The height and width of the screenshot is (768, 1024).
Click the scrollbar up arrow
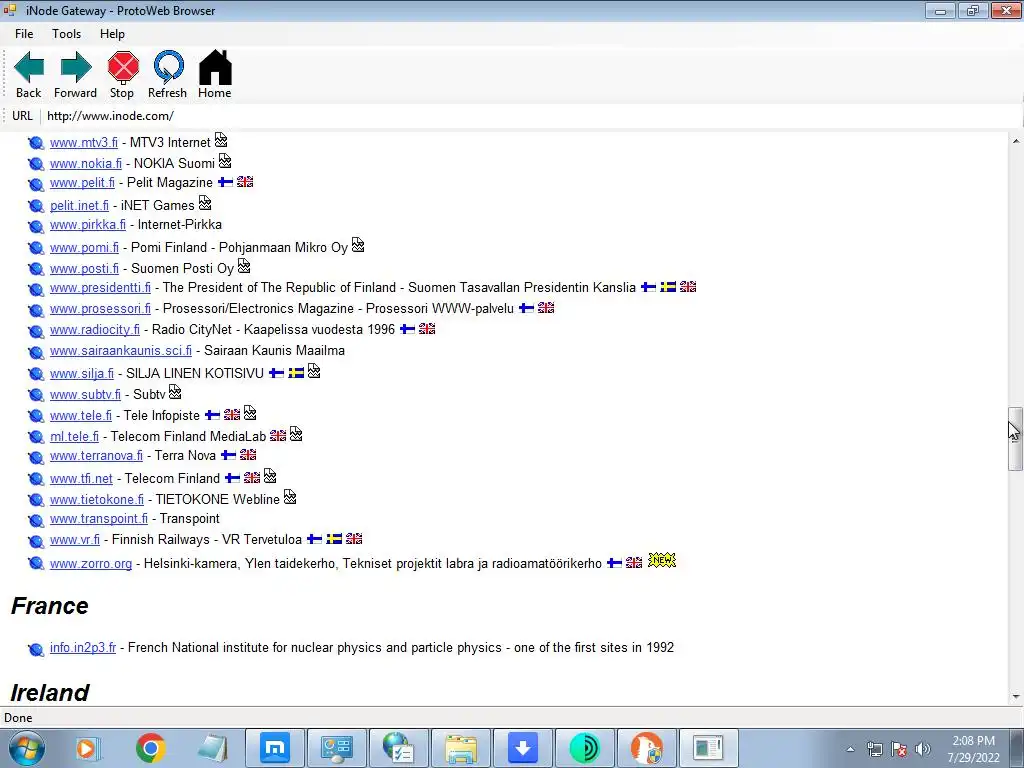[x=1016, y=141]
